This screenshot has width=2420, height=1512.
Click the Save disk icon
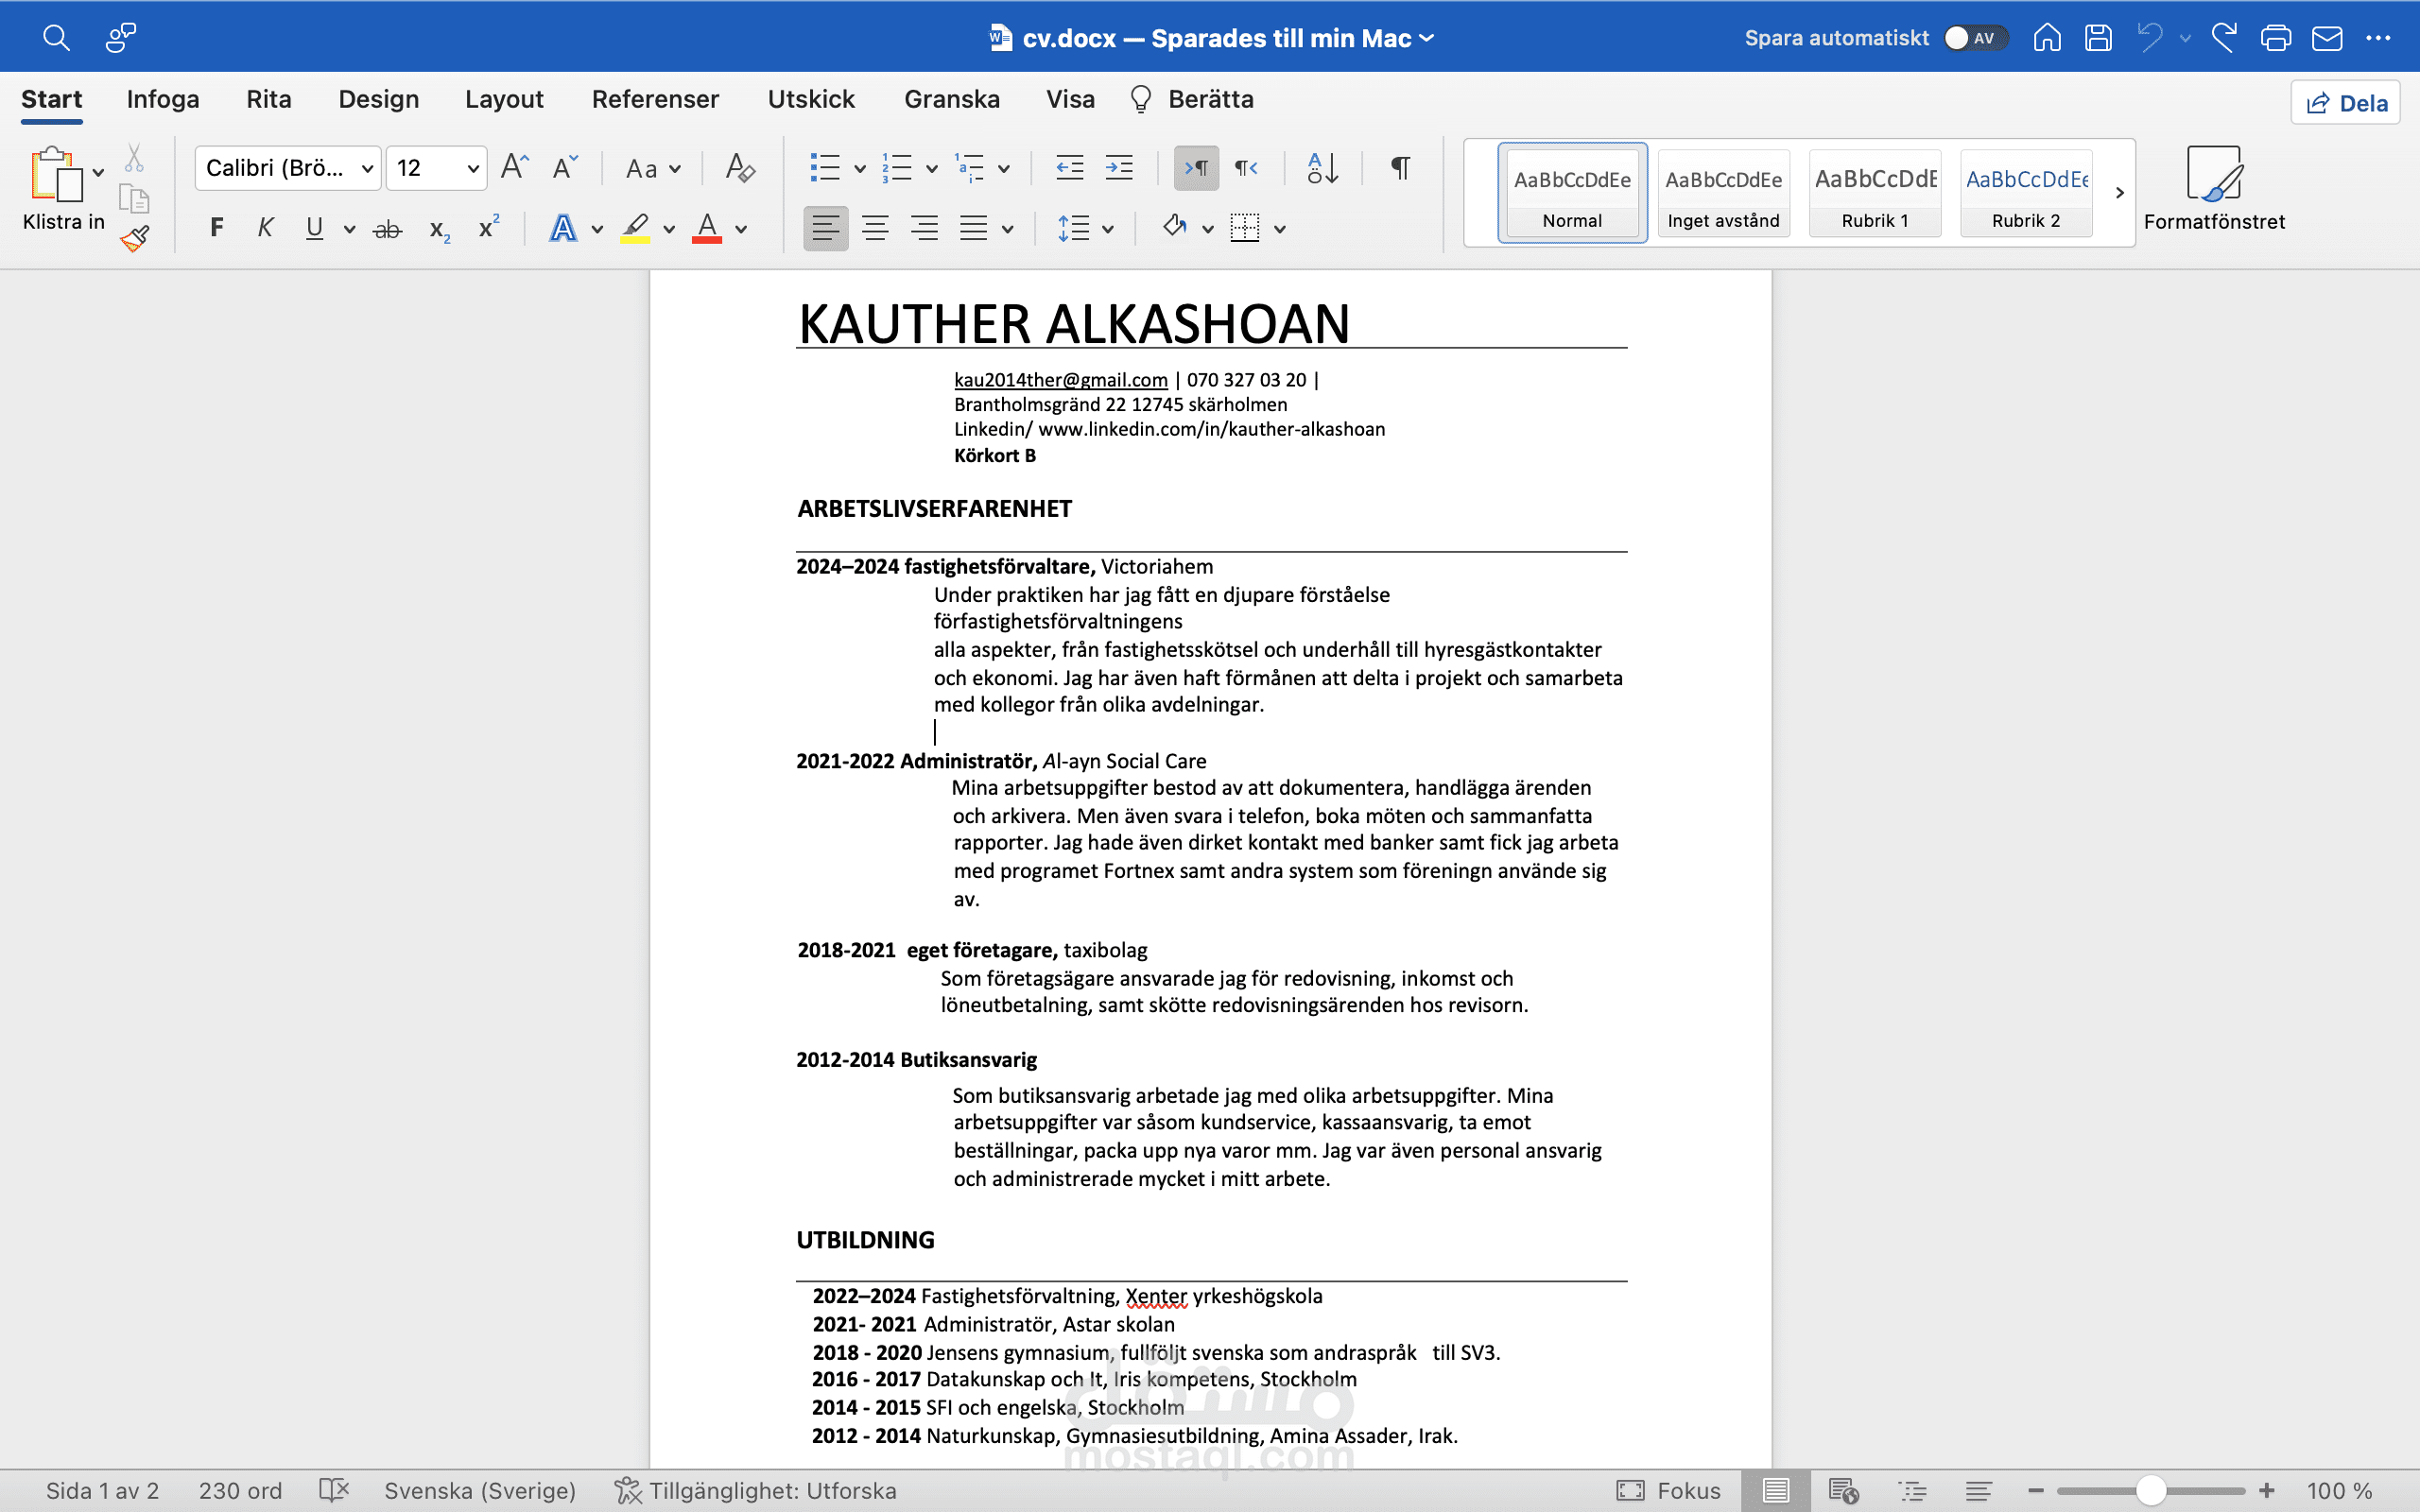coord(2098,38)
